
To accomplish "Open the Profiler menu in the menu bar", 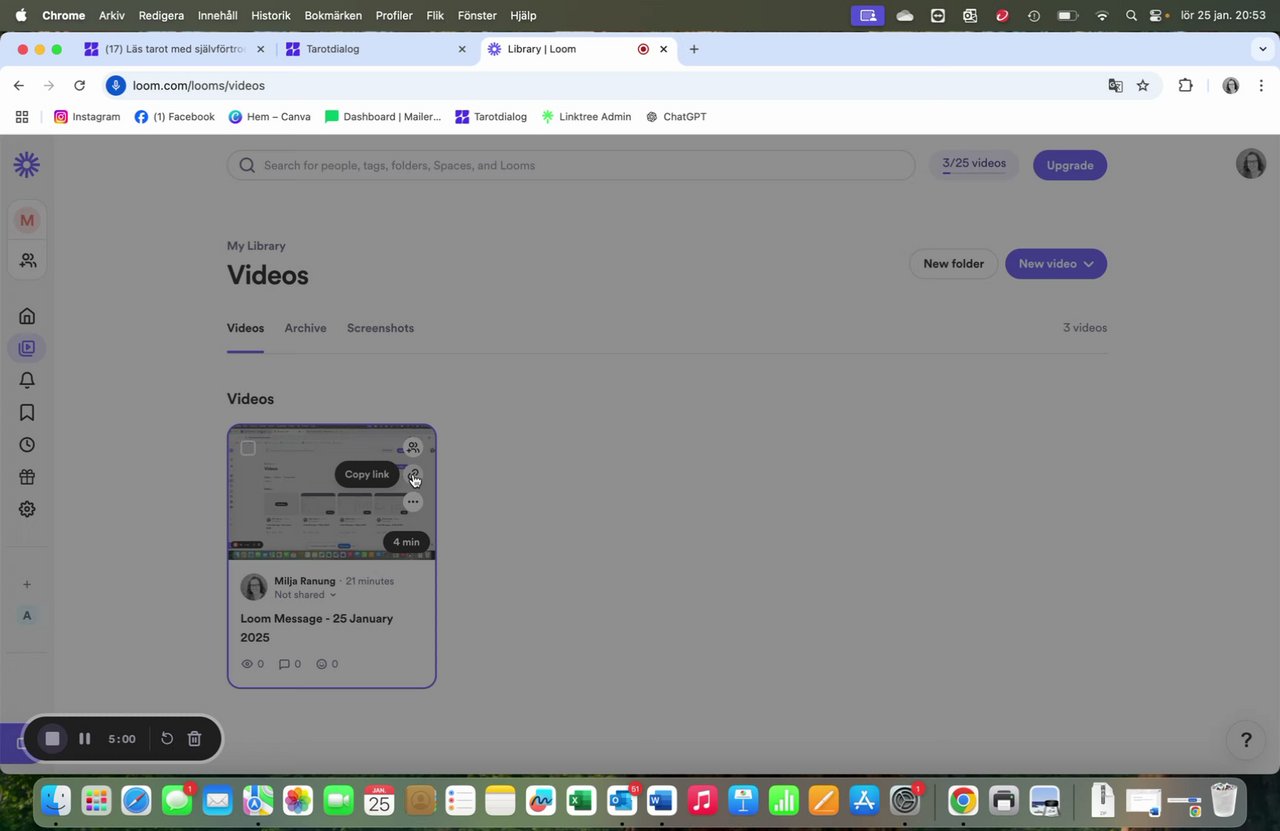I will point(394,15).
